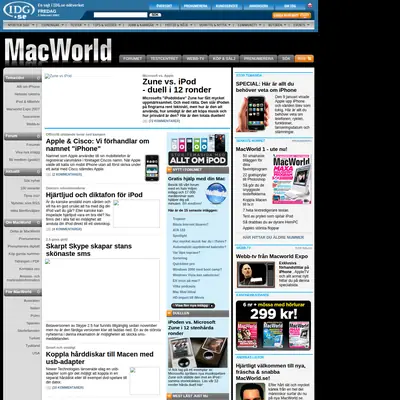Open the Apple & Cisco iPhone headline
This screenshot has width=400, height=400.
[98, 145]
